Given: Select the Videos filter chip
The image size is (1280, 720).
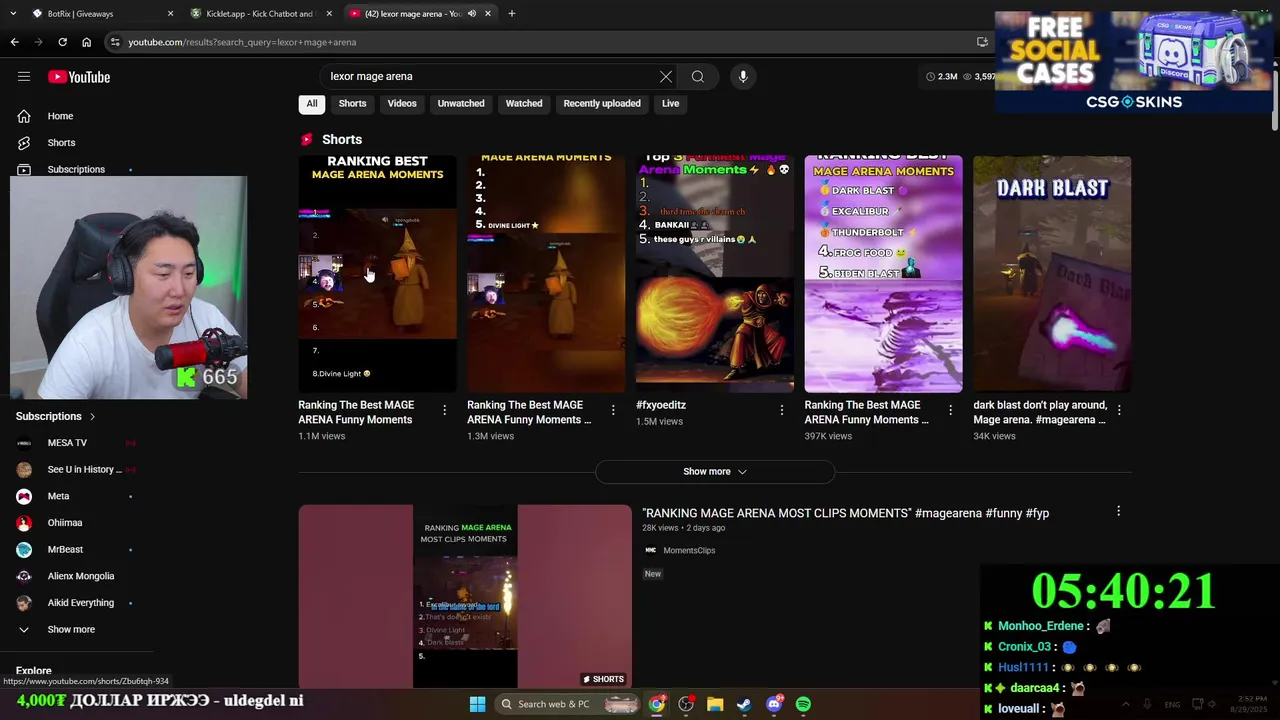Looking at the screenshot, I should point(402,104).
